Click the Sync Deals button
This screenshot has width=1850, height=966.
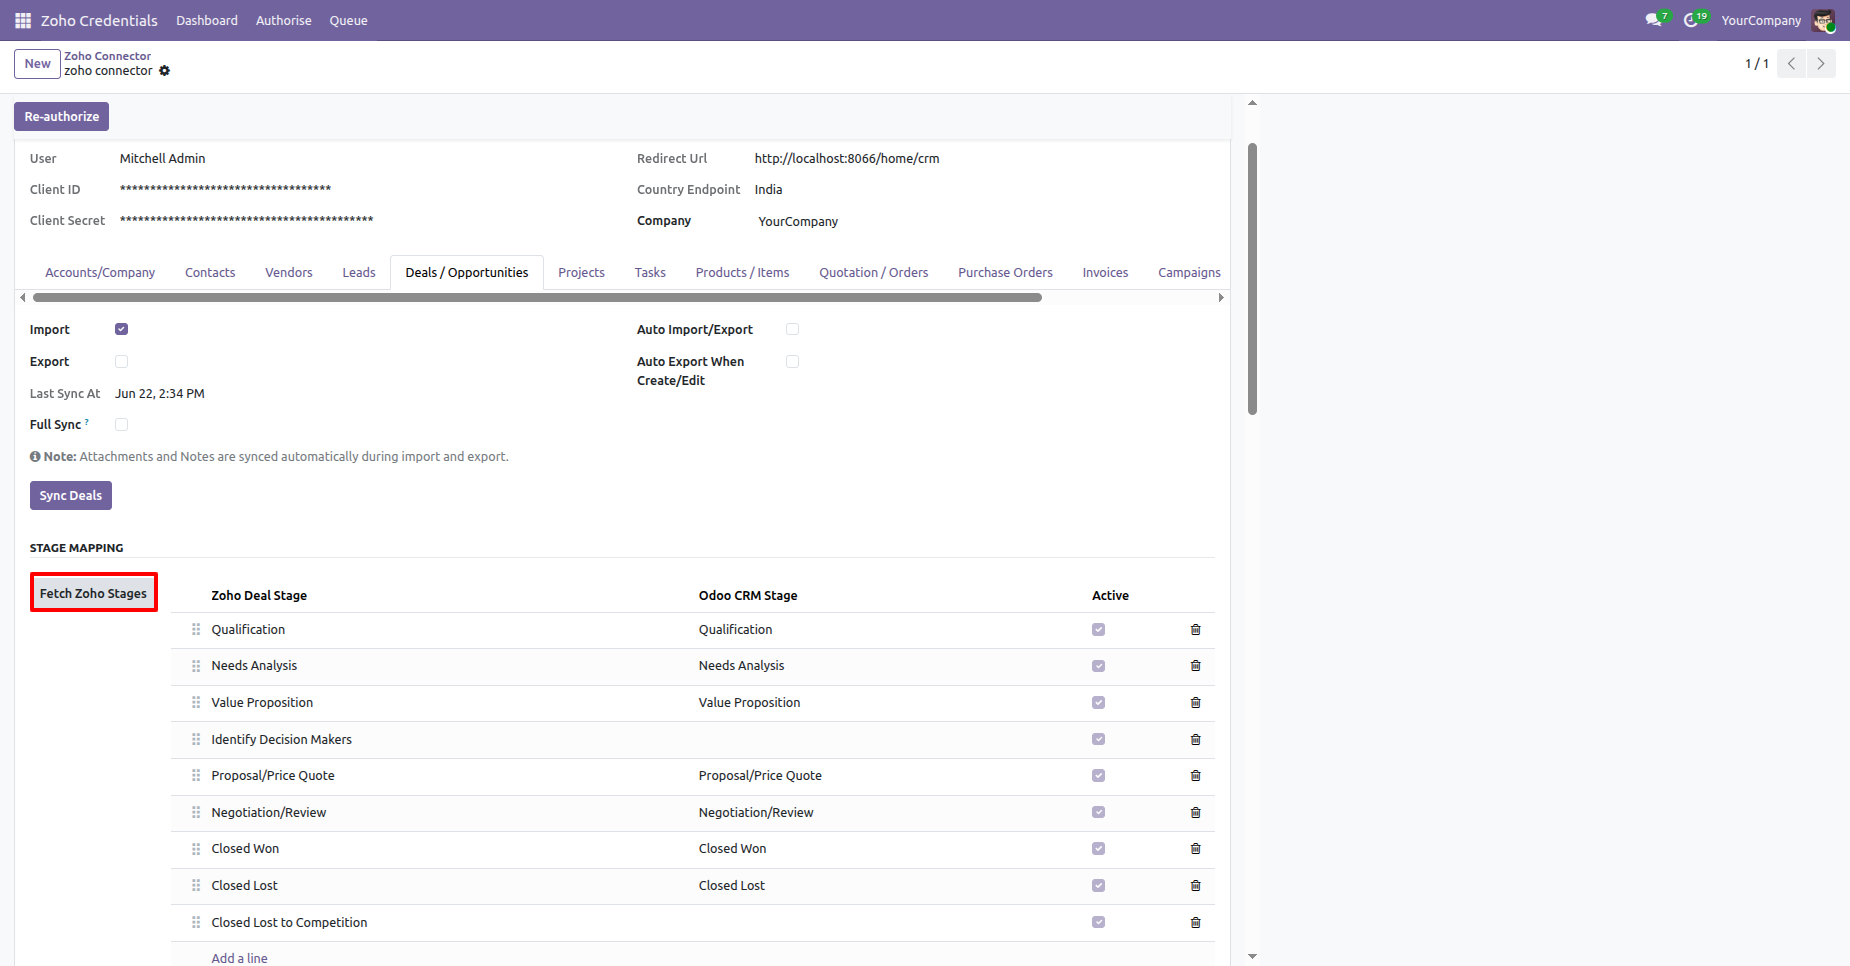(71, 496)
